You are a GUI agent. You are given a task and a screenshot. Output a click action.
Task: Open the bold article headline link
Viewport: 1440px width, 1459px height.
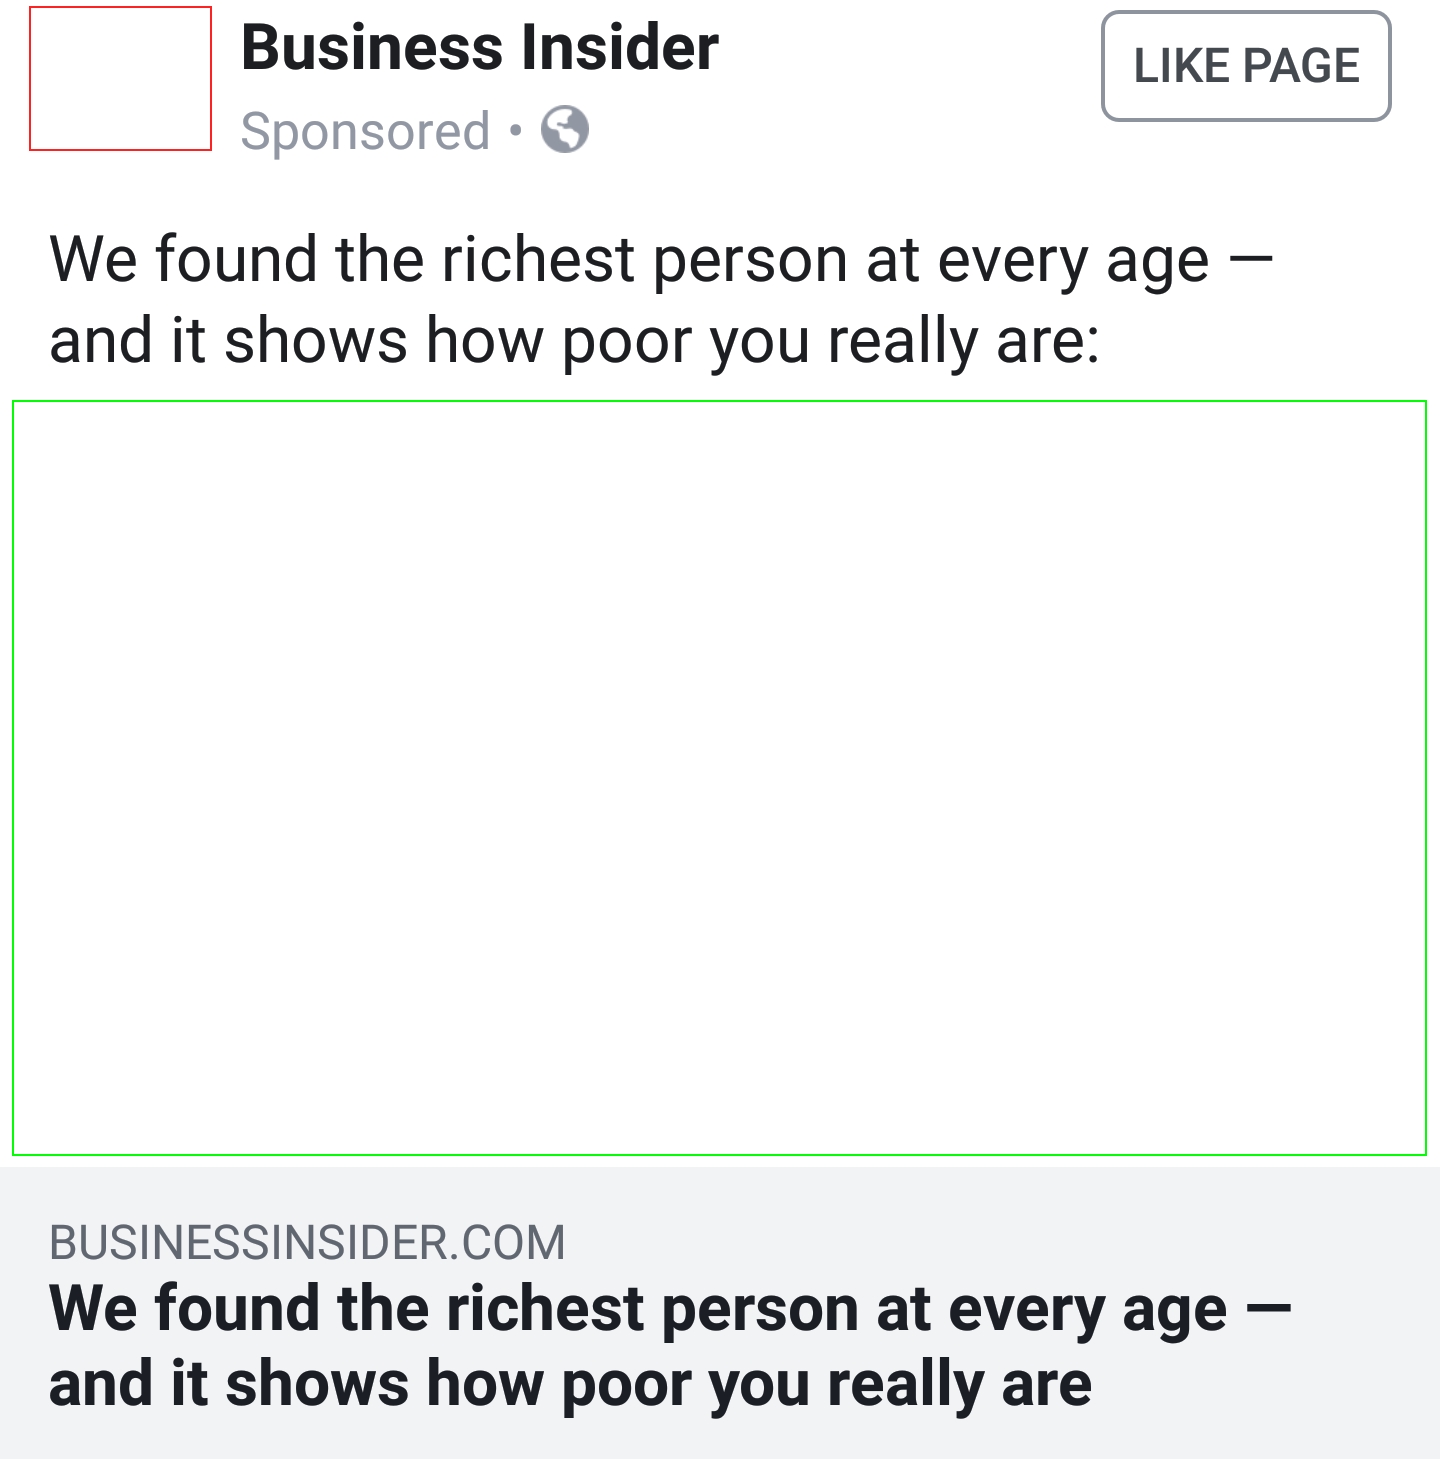click(x=670, y=1346)
